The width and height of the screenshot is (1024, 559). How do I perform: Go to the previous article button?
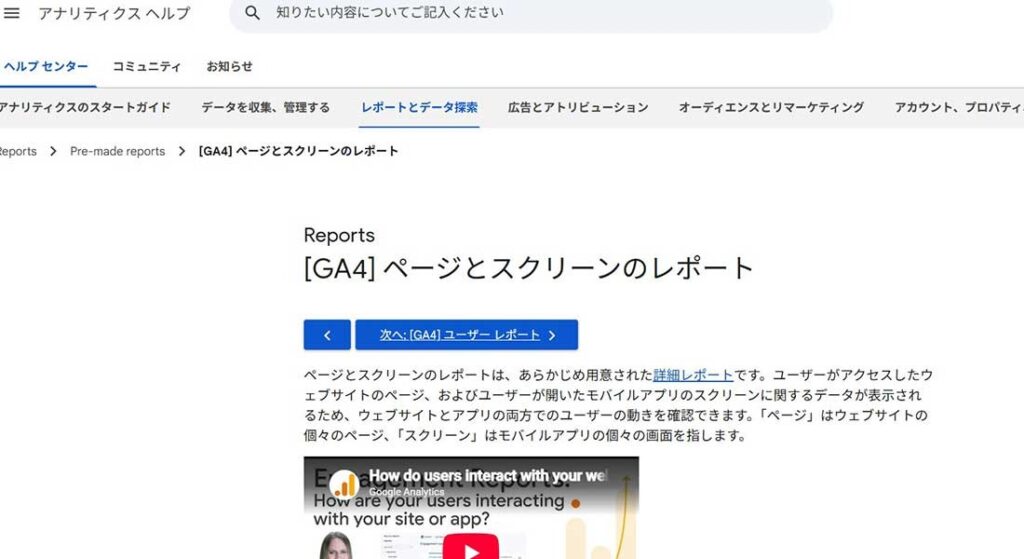[327, 335]
